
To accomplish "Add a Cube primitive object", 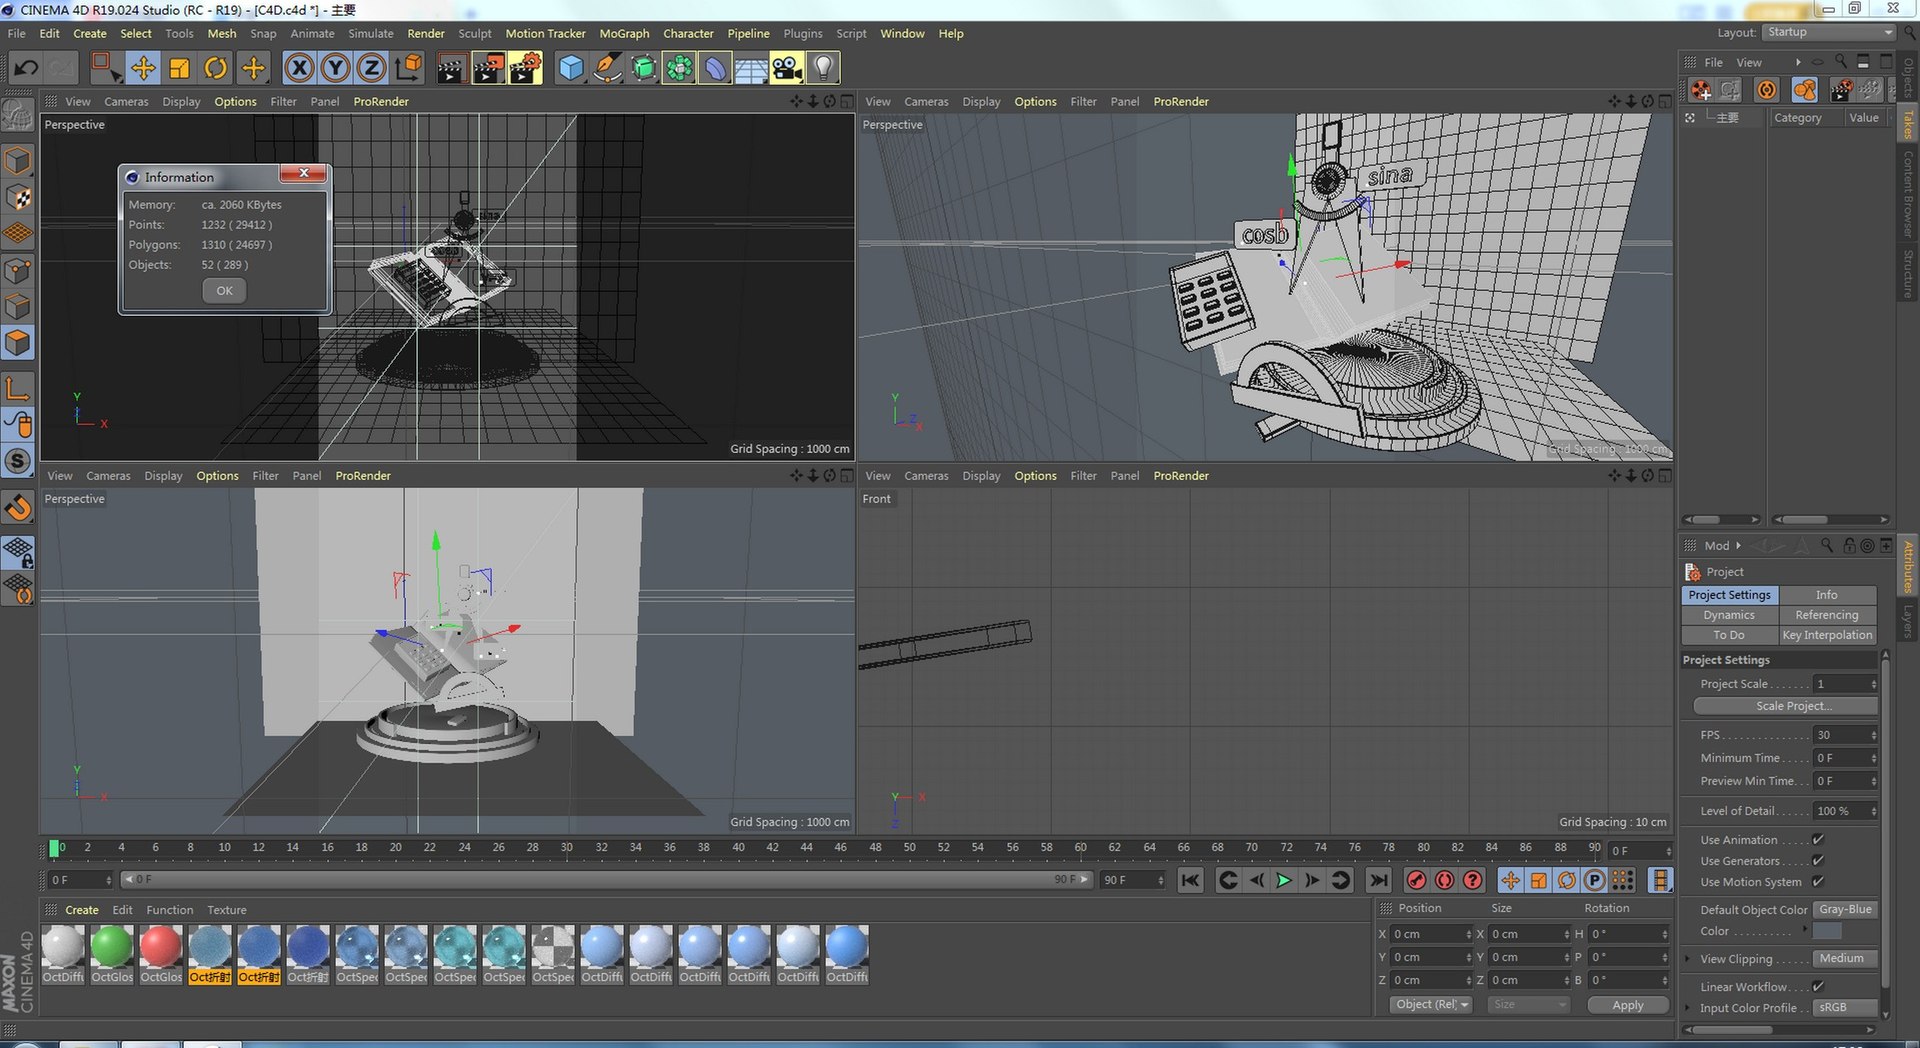I will pos(571,68).
